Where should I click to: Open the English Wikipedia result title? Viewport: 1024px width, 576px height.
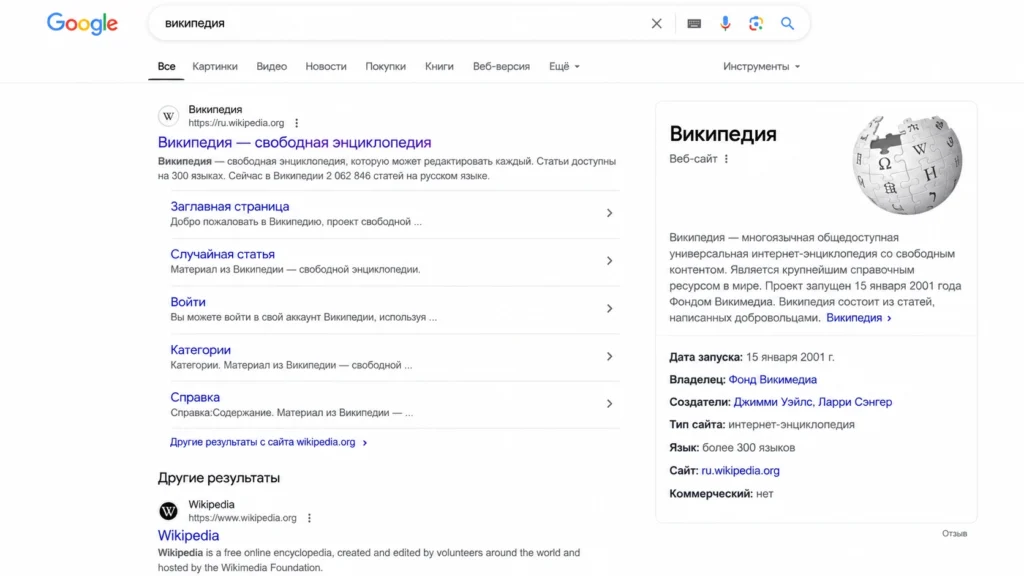188,536
